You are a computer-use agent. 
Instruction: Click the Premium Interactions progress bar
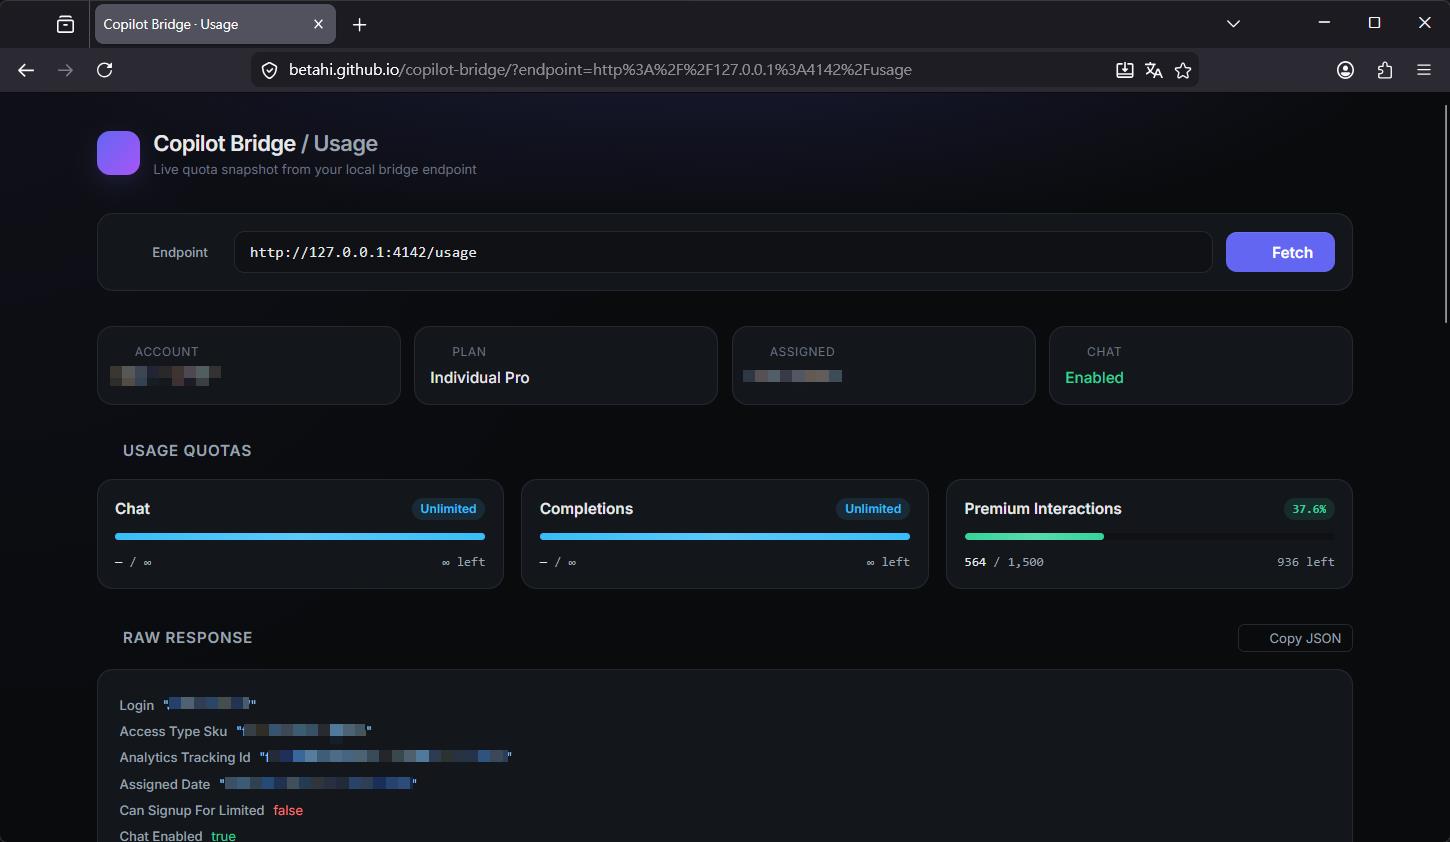click(1149, 537)
